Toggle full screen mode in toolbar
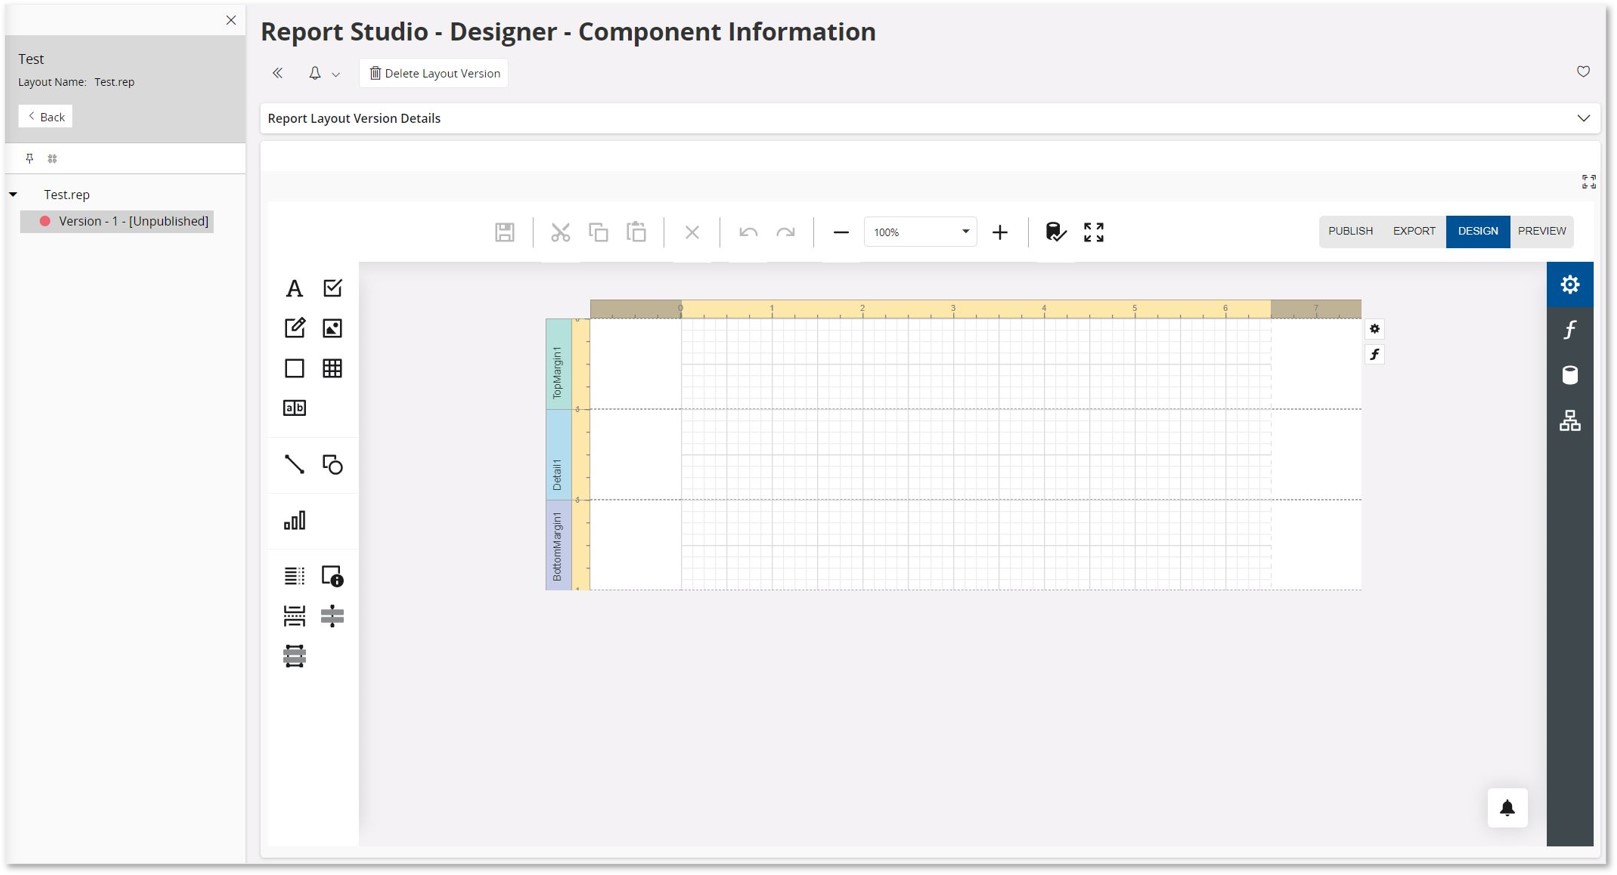 1094,232
